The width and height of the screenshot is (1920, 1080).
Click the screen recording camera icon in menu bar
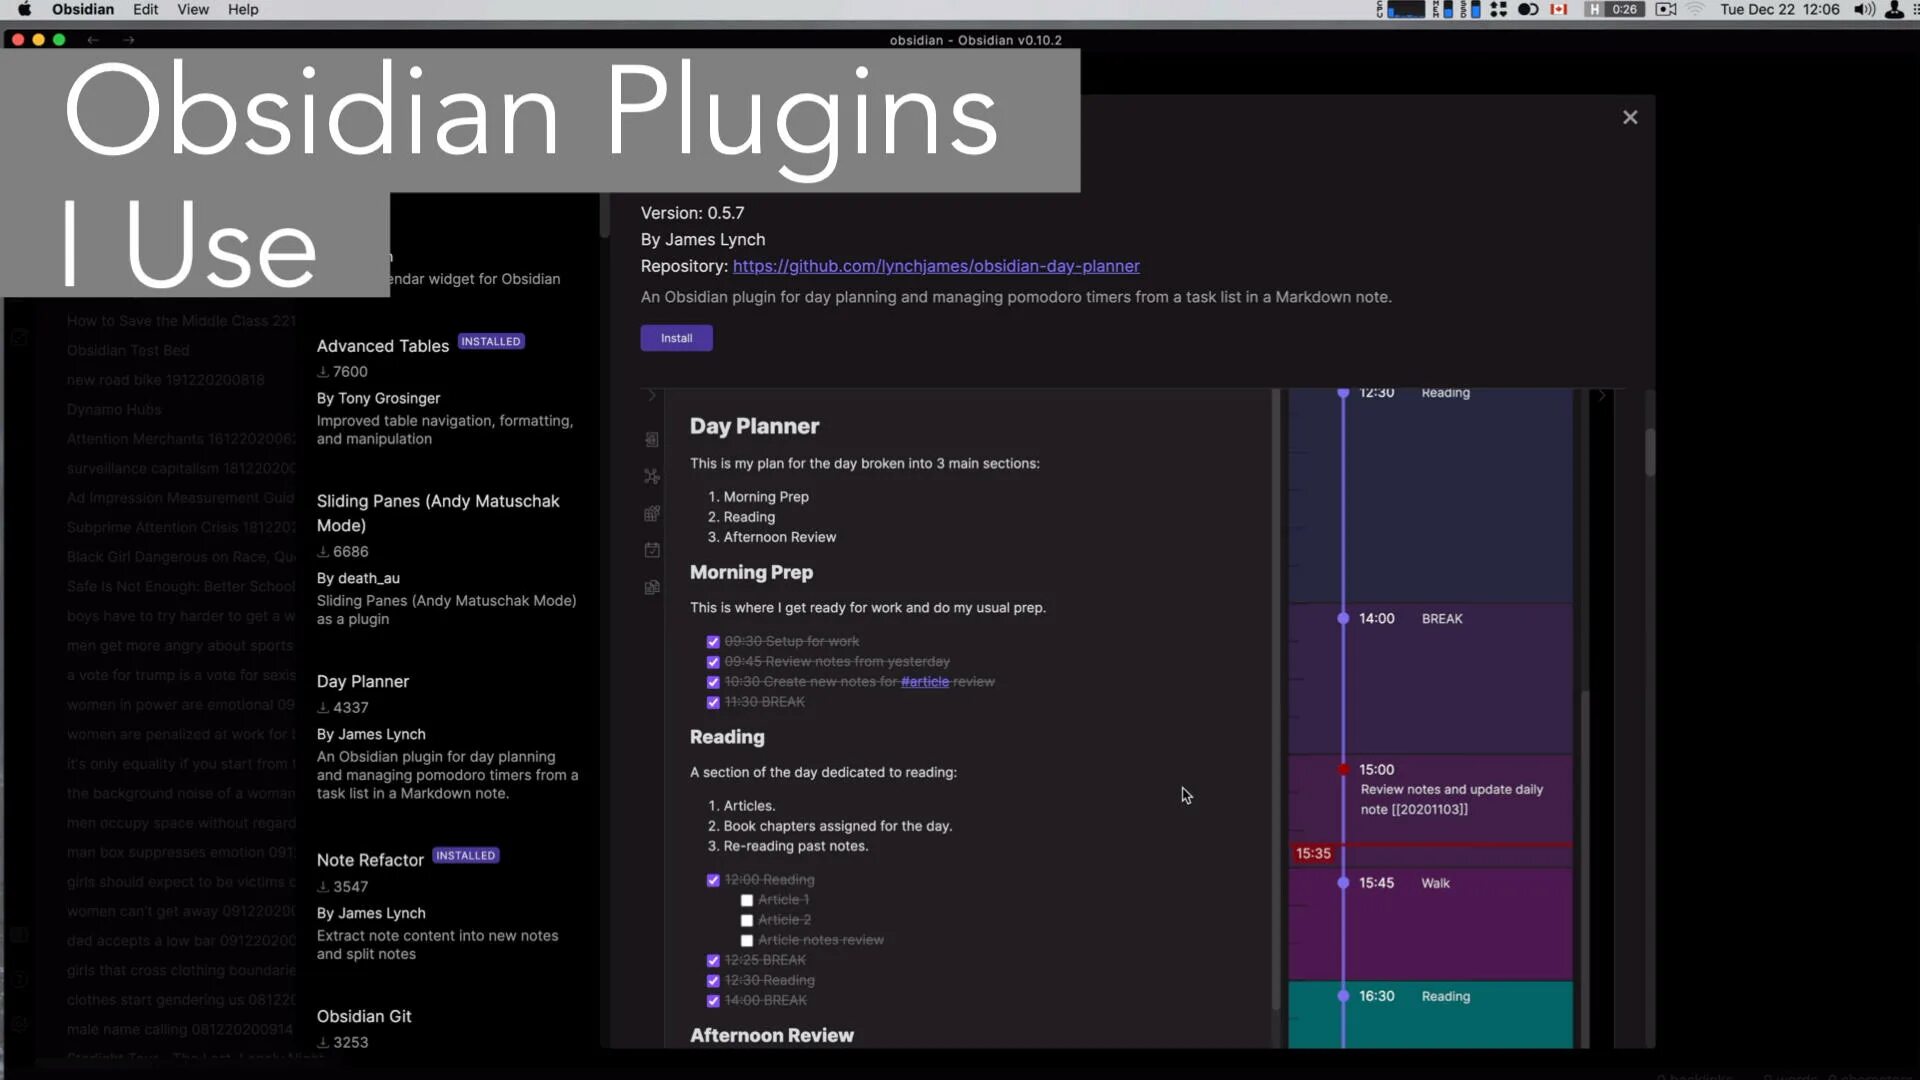1666,9
